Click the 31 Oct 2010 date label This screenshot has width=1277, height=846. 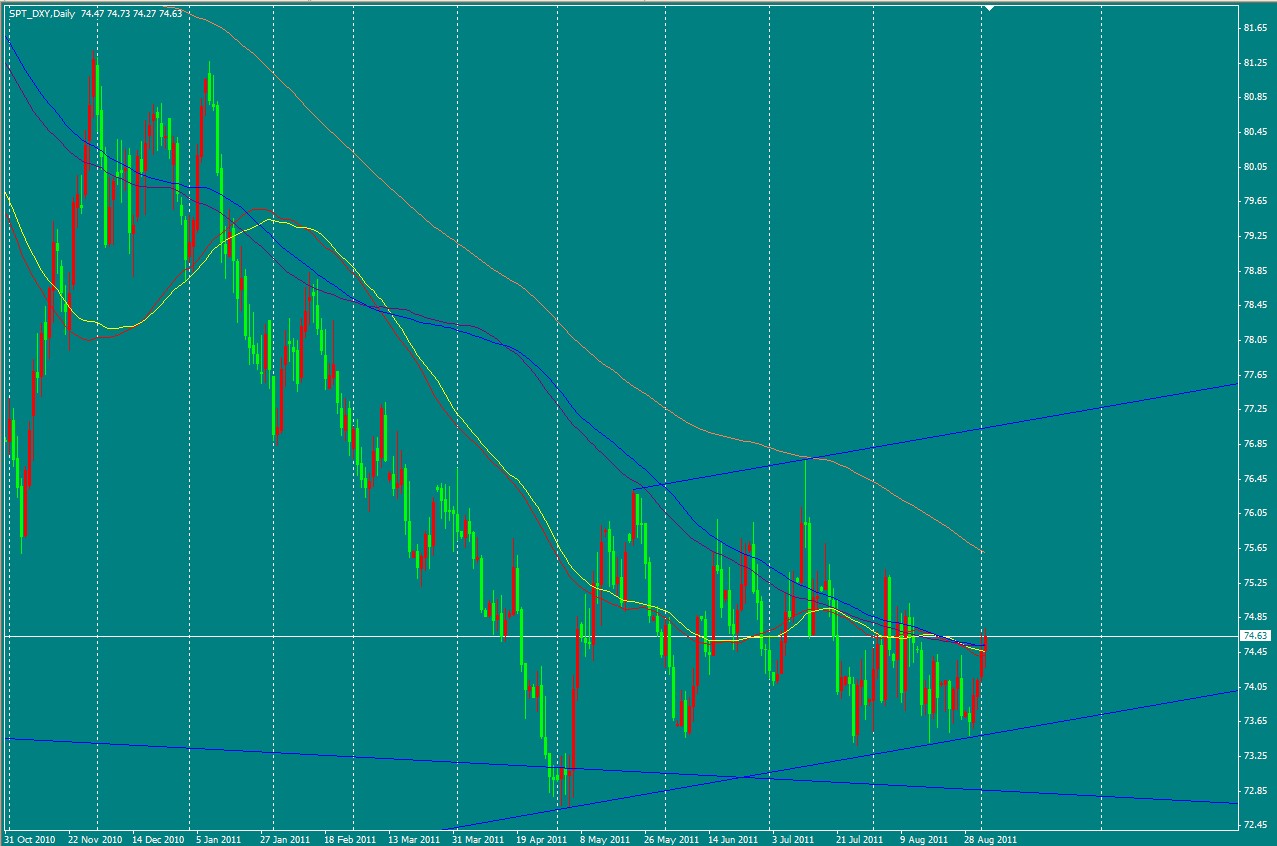(32, 839)
